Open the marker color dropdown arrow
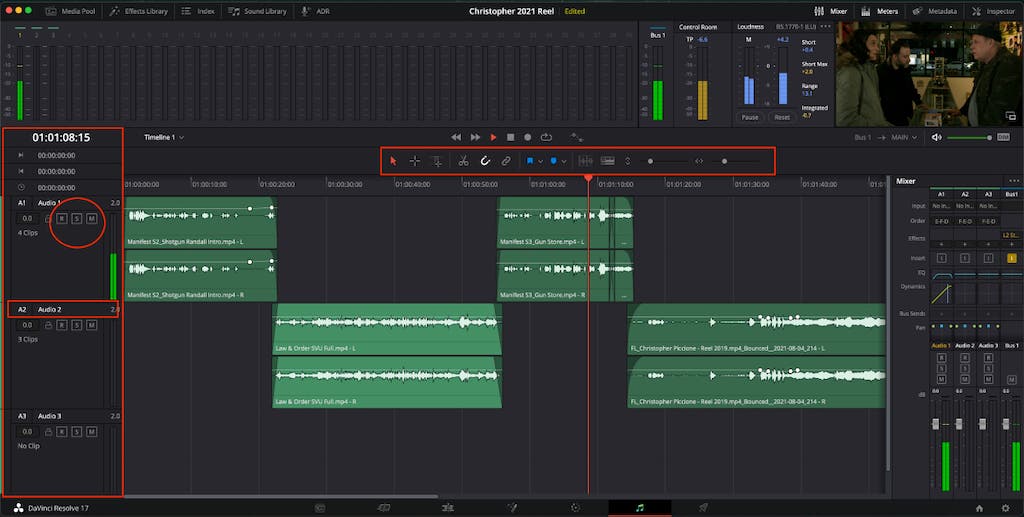Viewport: 1024px width, 517px height. pyautogui.click(x=564, y=161)
